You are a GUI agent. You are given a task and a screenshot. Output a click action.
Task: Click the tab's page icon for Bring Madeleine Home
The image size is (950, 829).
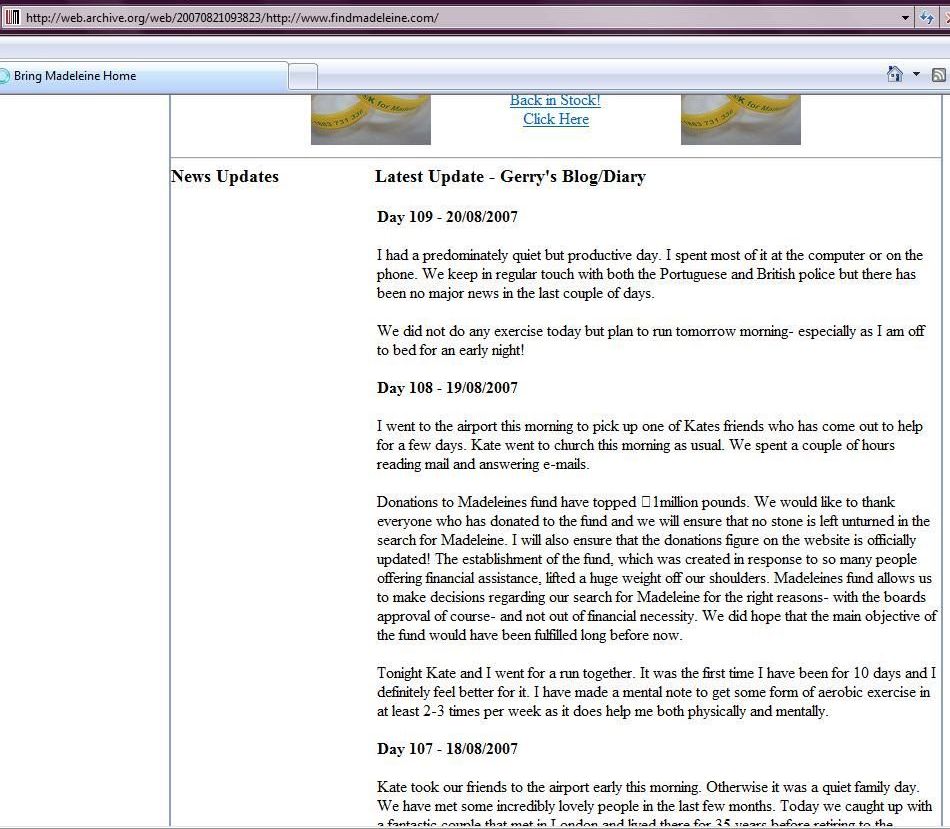pyautogui.click(x=5, y=76)
